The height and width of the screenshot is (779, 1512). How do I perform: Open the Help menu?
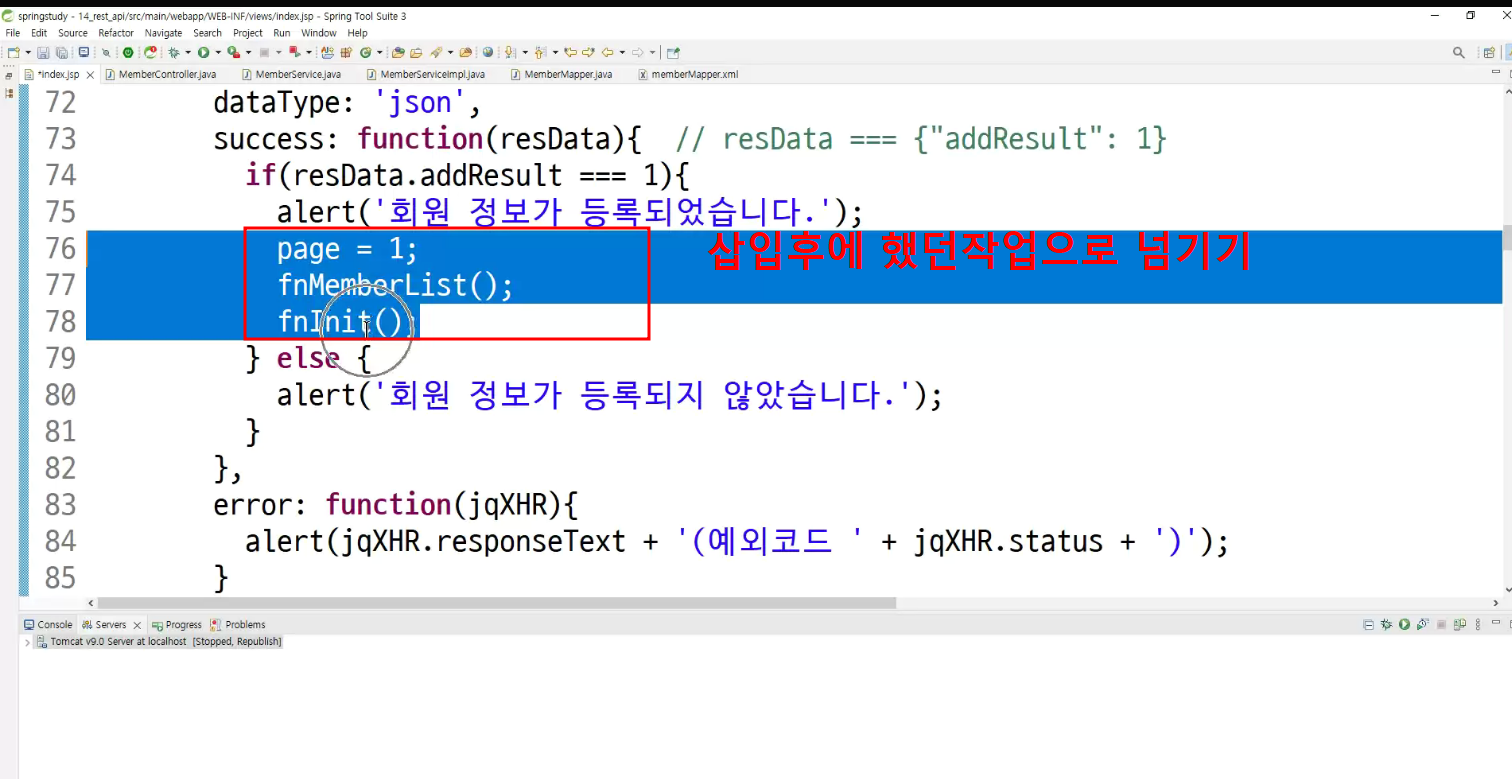(358, 33)
